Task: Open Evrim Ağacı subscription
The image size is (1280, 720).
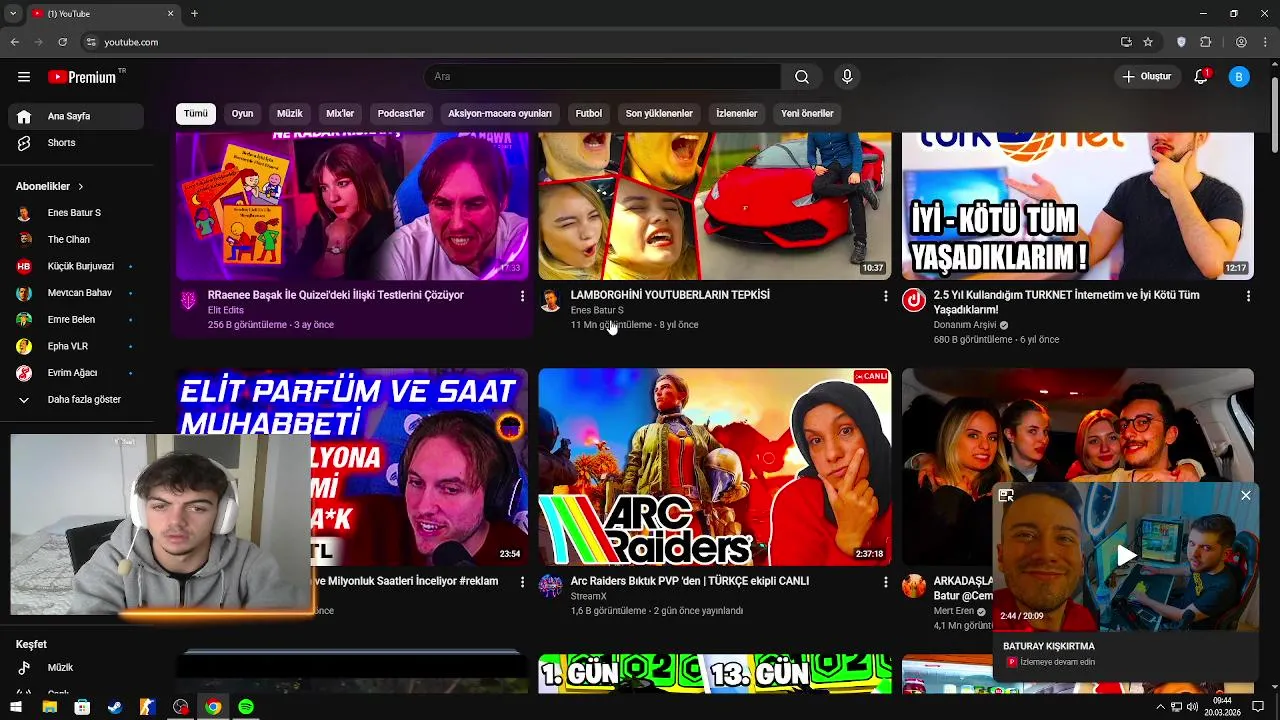Action: pos(76,373)
